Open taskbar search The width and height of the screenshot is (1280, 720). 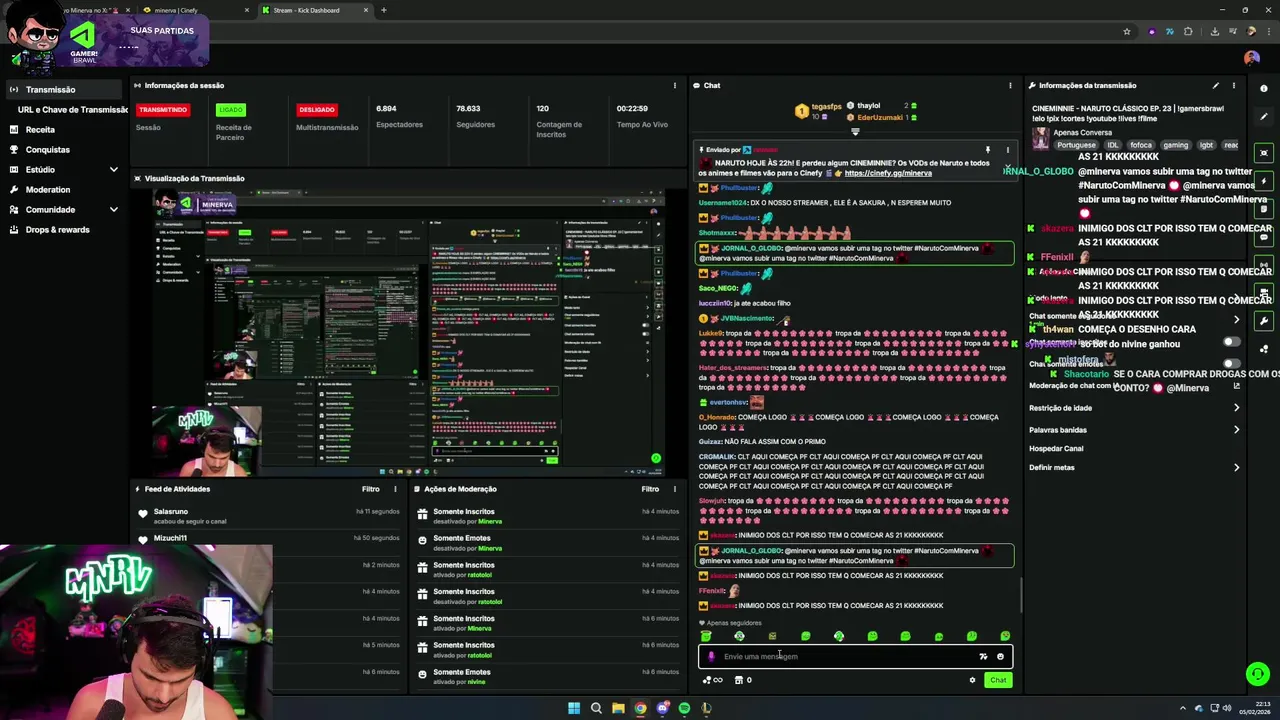(x=596, y=708)
